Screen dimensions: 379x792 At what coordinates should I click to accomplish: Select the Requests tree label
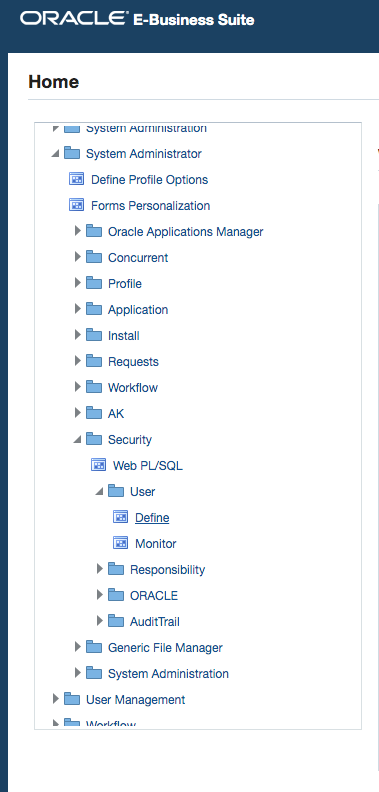tap(133, 362)
